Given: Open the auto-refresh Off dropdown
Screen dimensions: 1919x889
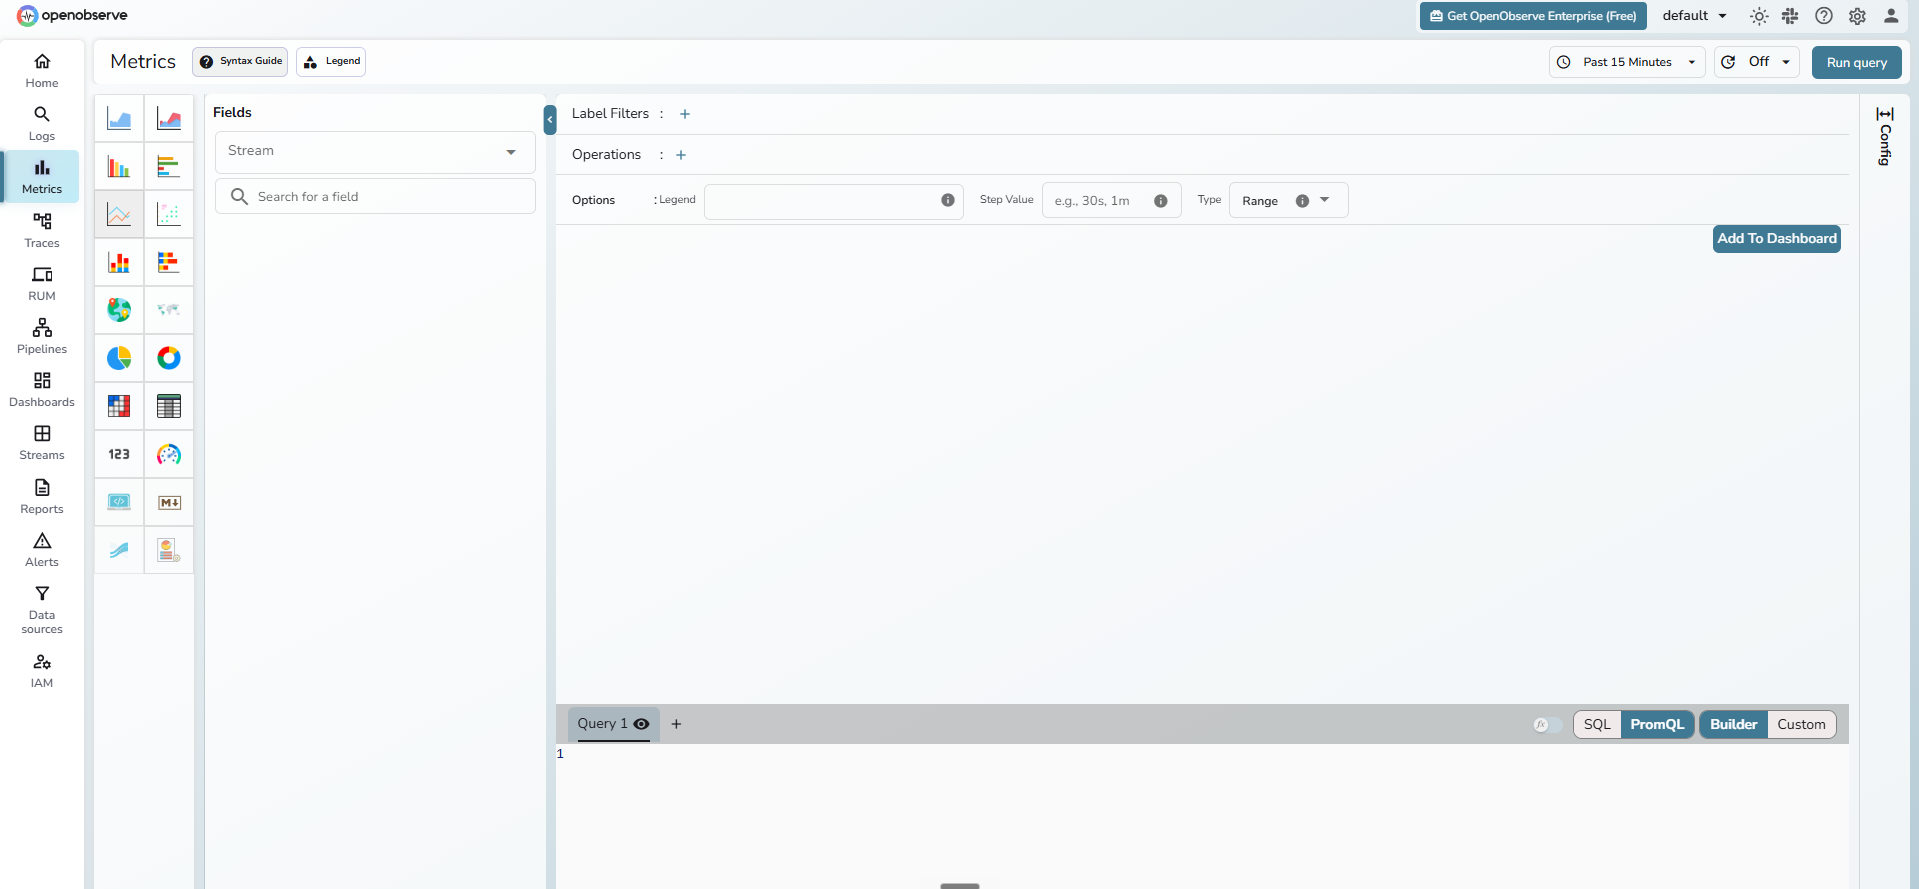Looking at the screenshot, I should point(1756,62).
